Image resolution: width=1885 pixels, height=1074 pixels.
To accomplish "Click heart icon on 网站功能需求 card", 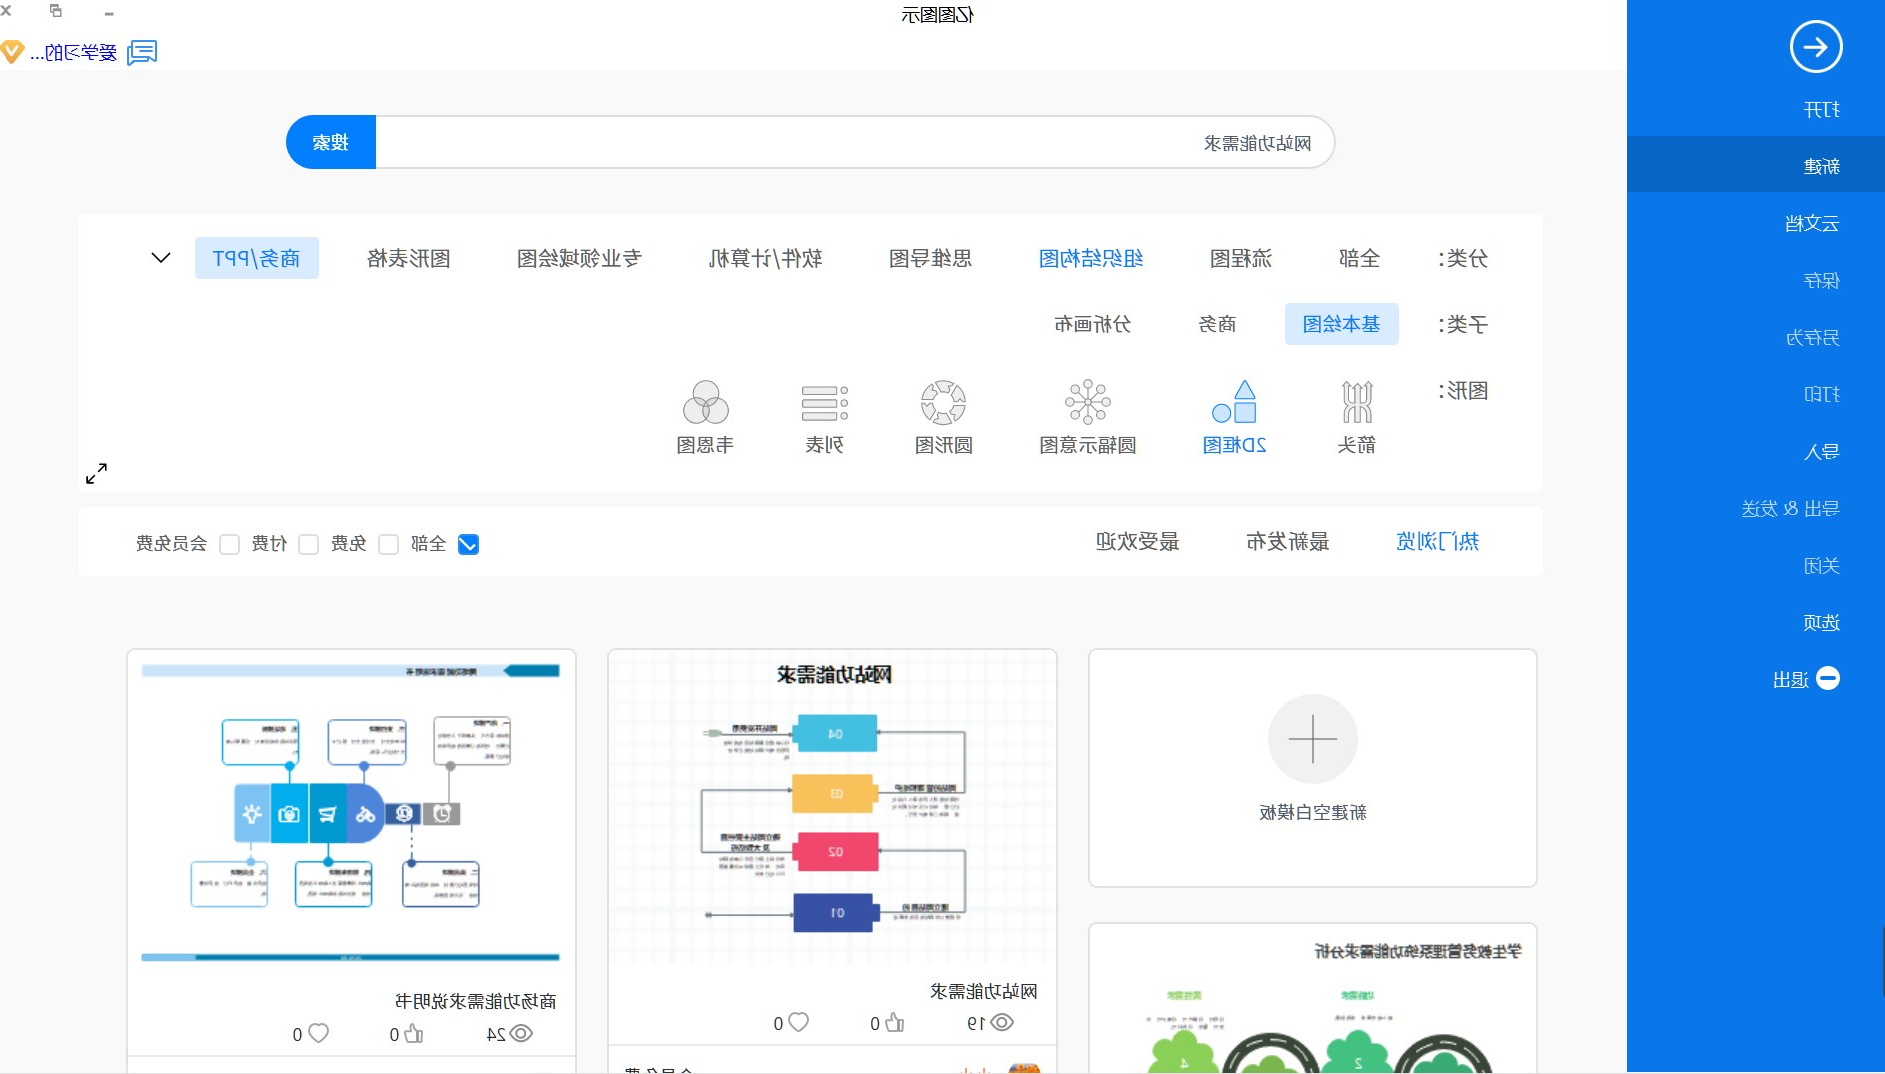I will 798,1022.
